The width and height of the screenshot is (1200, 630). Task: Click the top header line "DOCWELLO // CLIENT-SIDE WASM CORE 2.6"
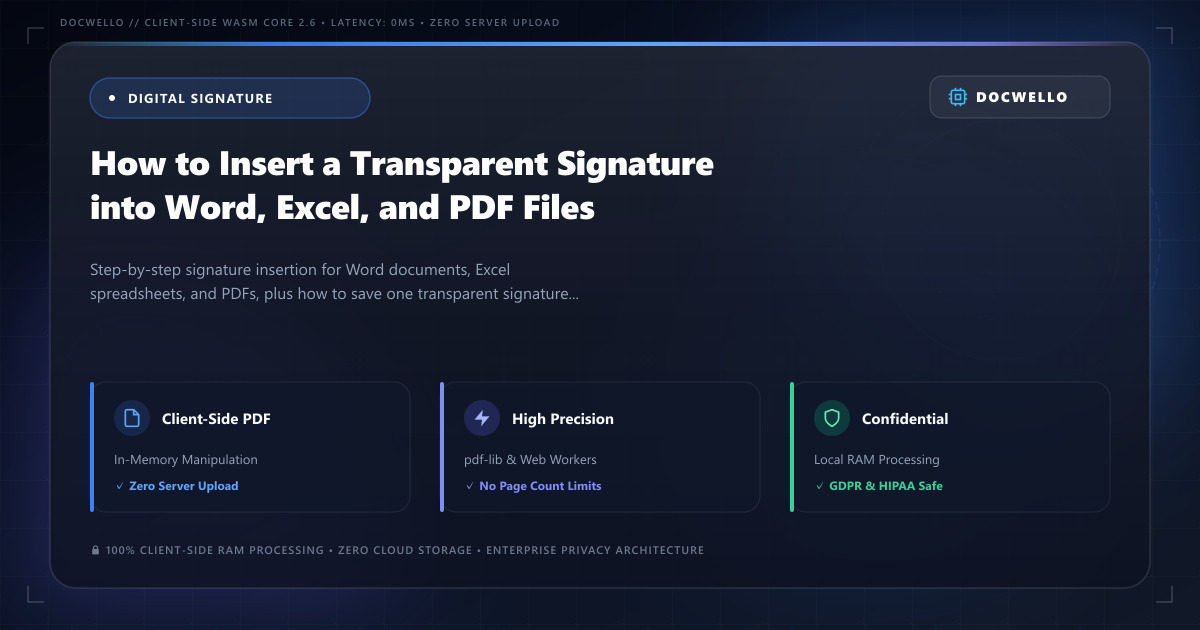point(189,23)
